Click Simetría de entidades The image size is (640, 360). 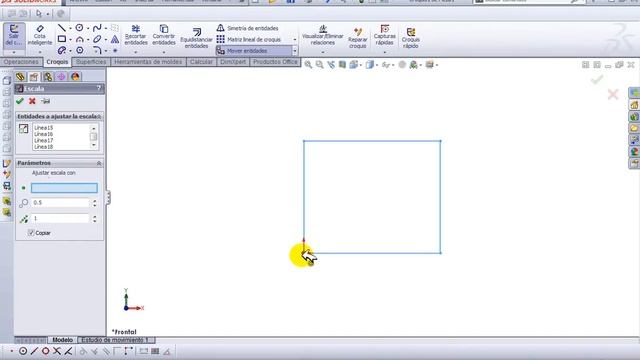[x=247, y=28]
